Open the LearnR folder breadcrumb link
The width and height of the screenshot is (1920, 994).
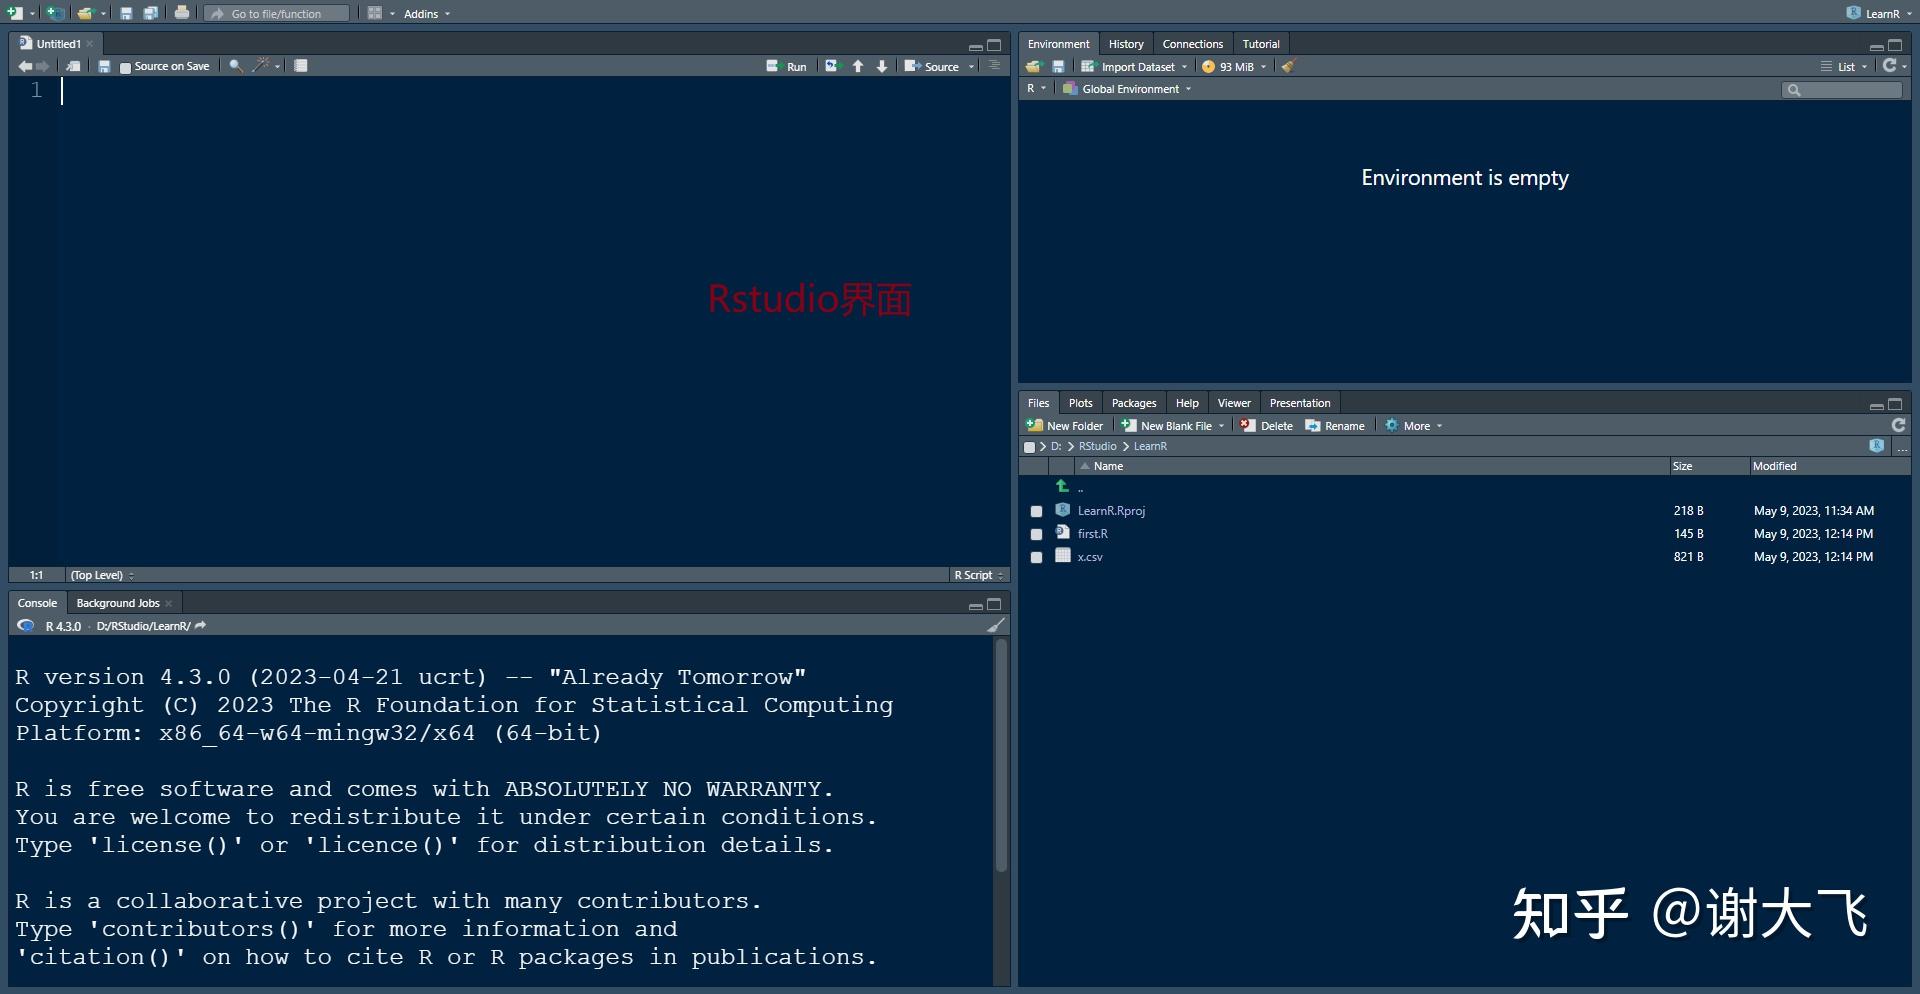[1150, 446]
